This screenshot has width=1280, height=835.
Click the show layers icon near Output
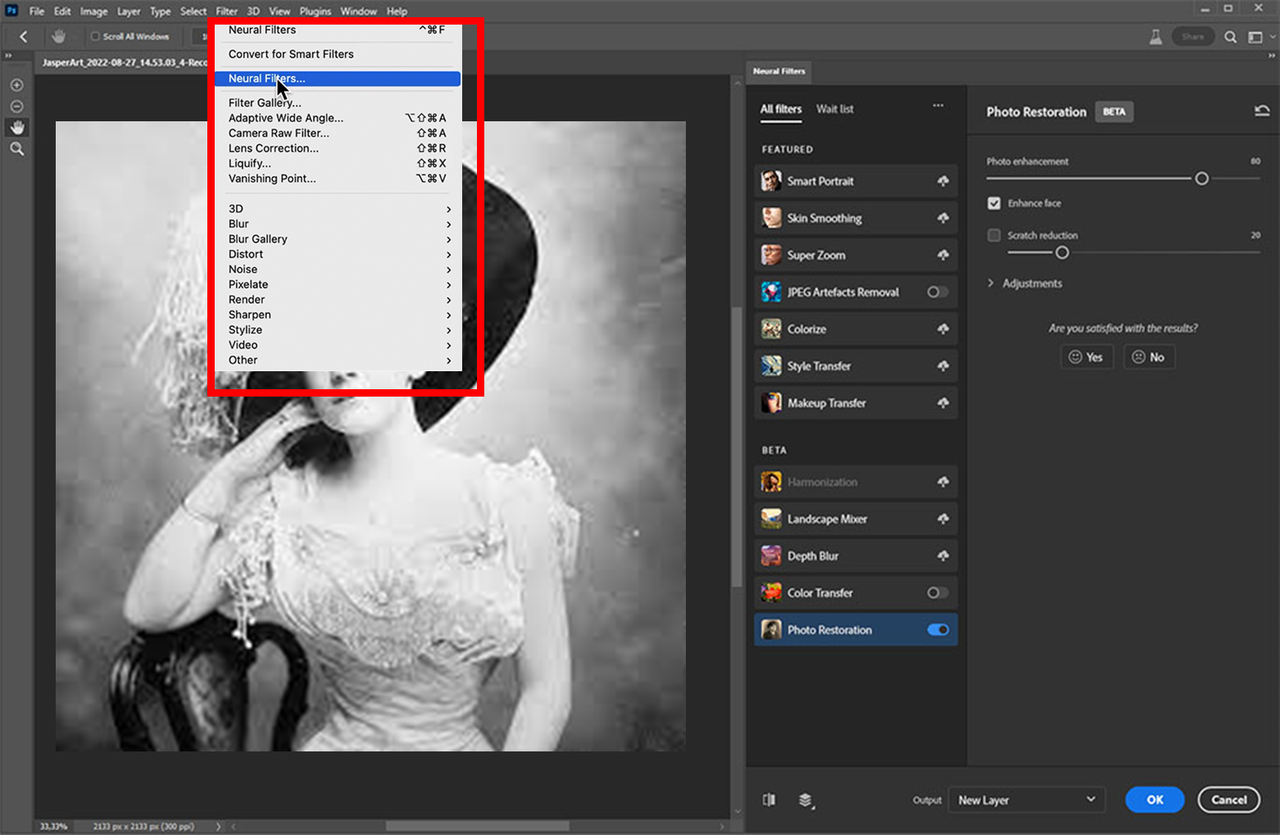pos(806,800)
